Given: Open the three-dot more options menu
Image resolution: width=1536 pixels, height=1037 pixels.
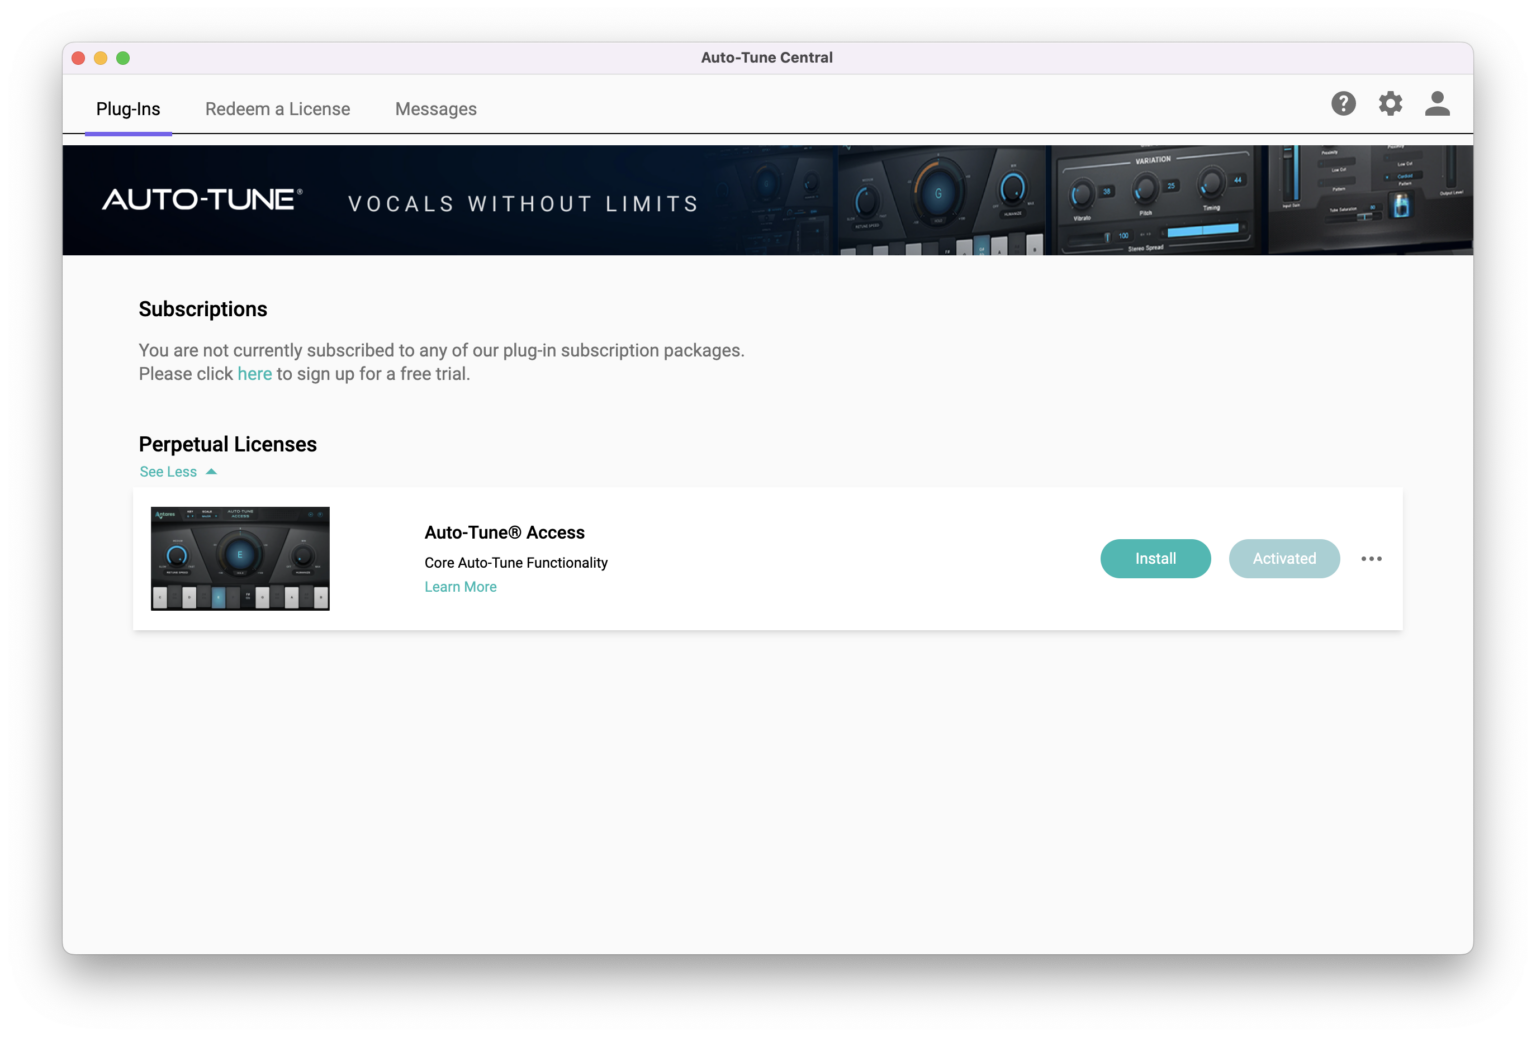Looking at the screenshot, I should 1371,559.
